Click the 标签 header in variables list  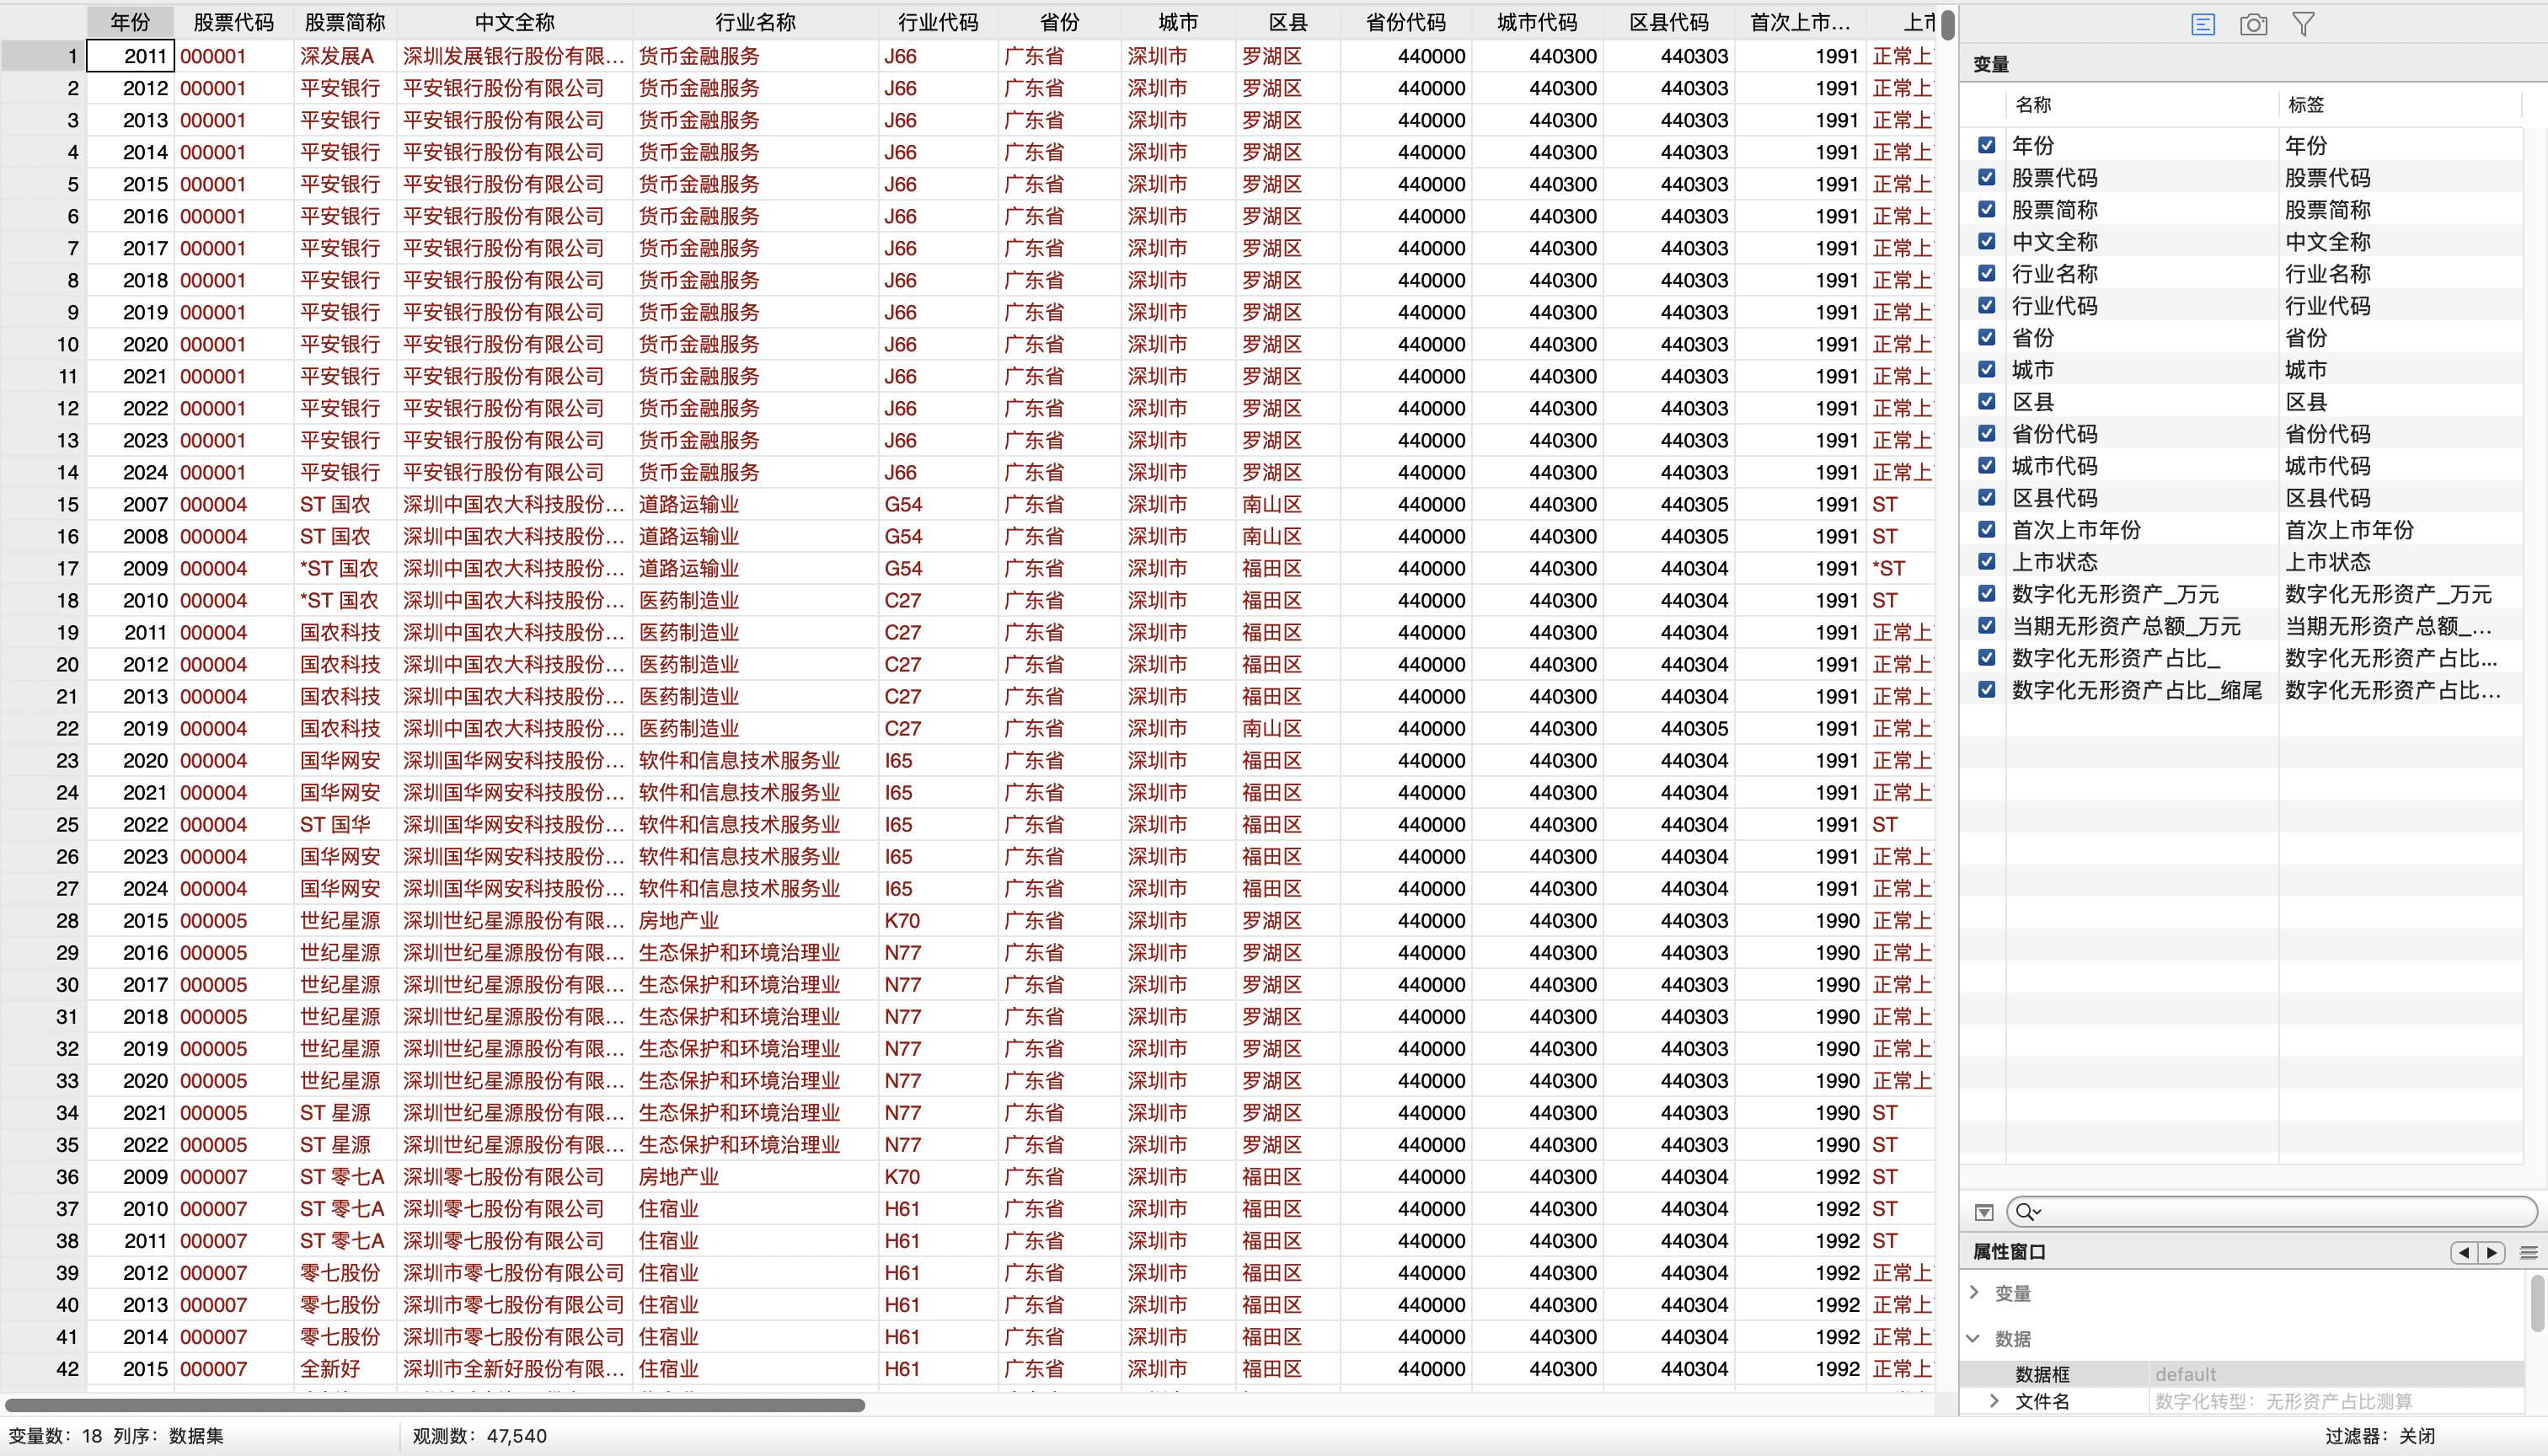point(2306,104)
